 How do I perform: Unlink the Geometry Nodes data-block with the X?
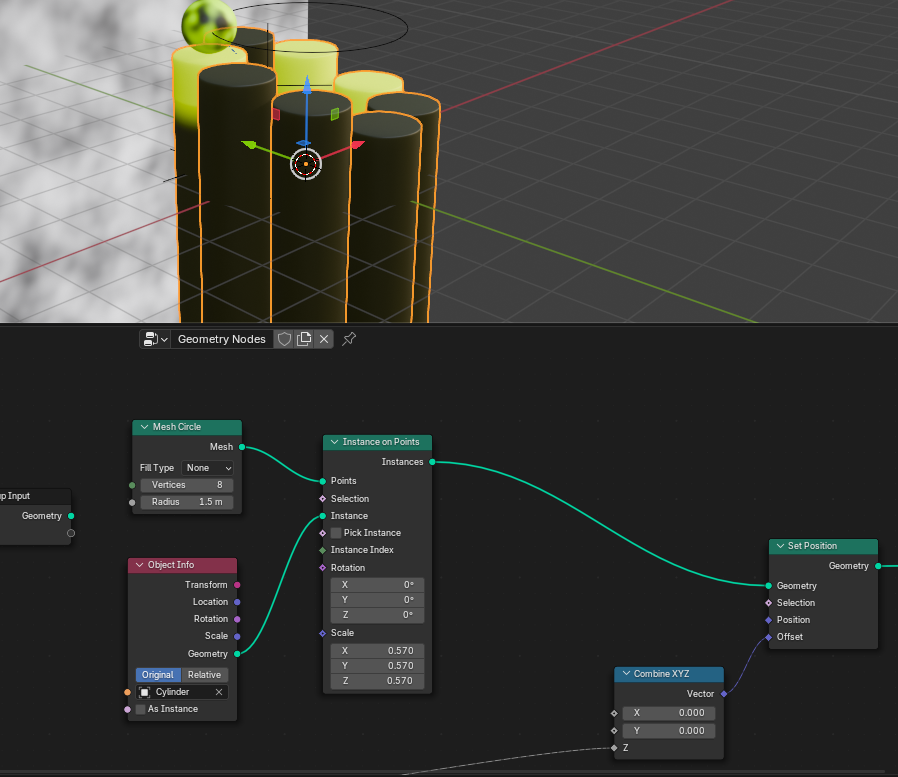pyautogui.click(x=324, y=339)
